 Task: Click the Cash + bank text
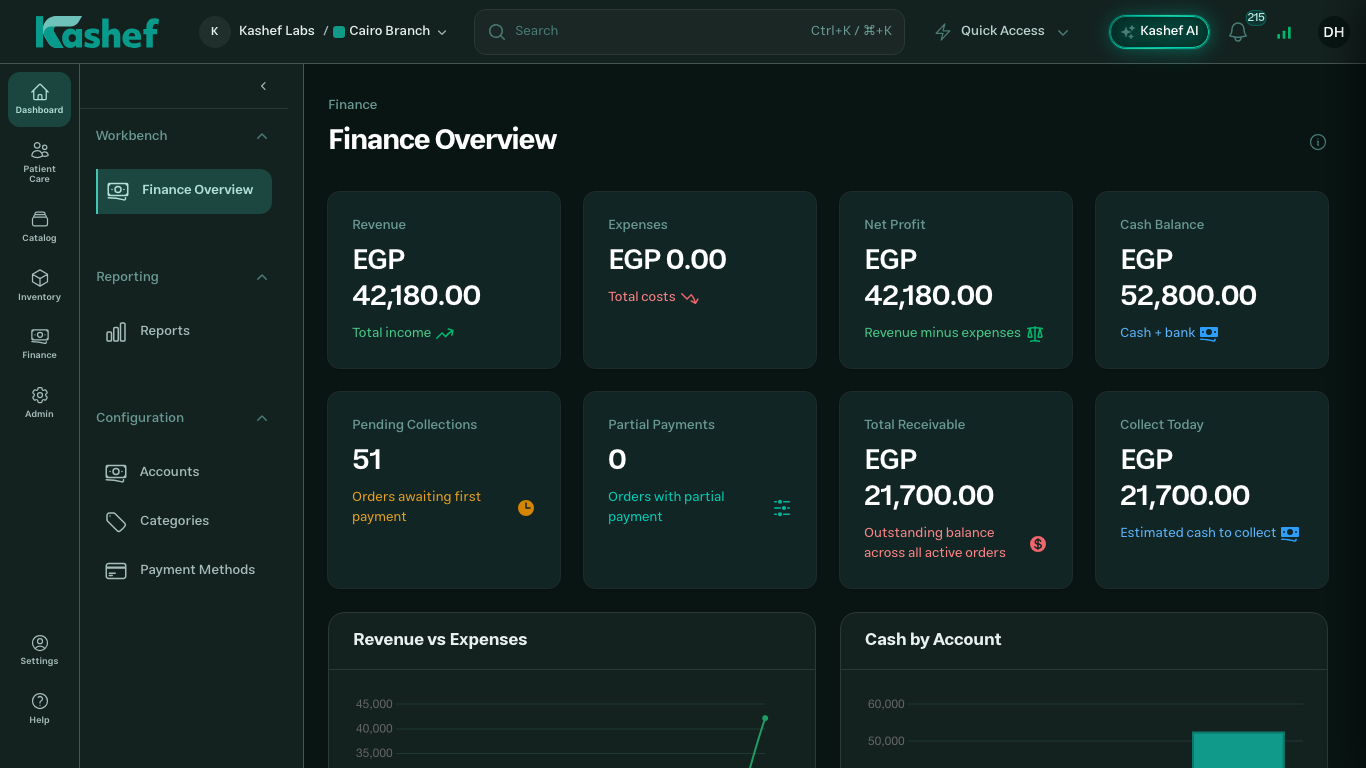(1158, 333)
